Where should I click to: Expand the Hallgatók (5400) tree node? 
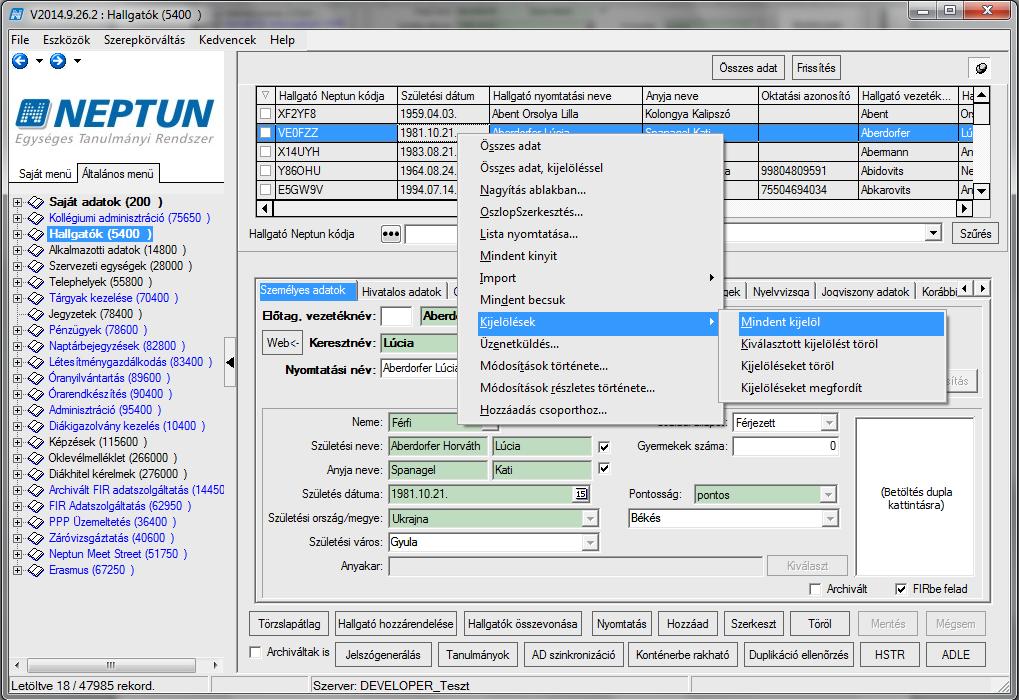pos(18,234)
